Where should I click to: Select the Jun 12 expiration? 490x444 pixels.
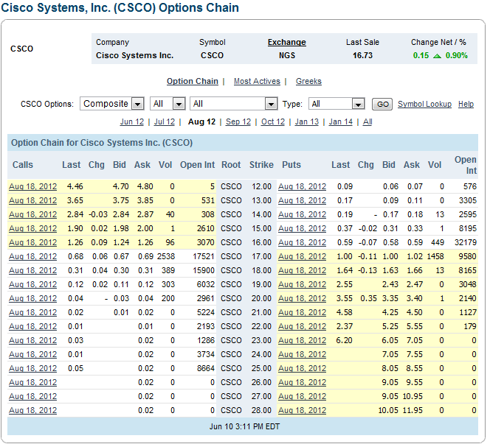[132, 122]
